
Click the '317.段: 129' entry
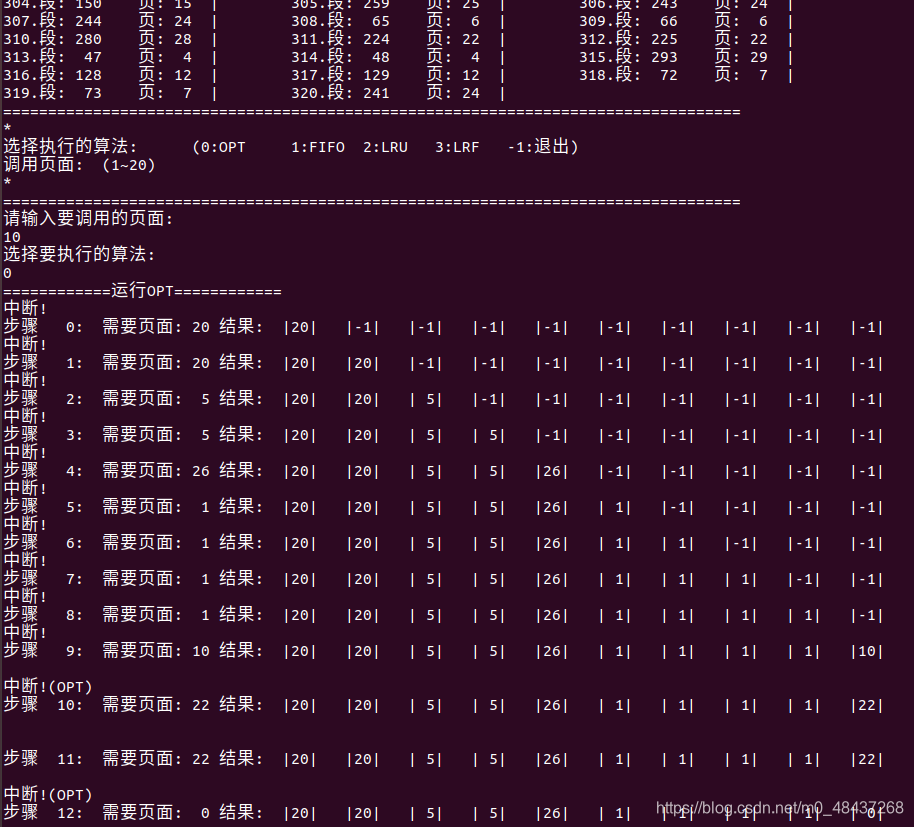point(340,76)
